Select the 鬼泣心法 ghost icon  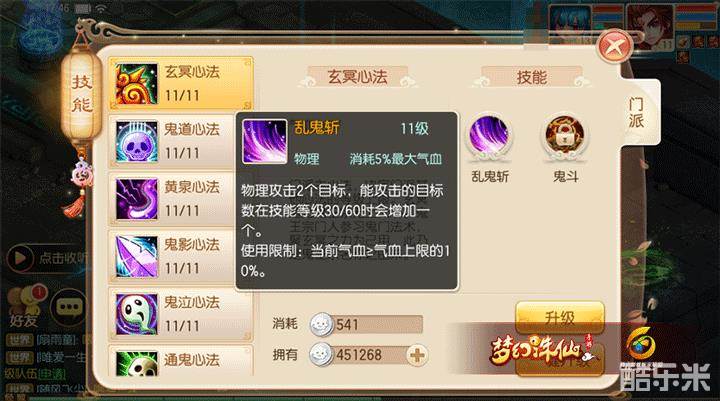coord(136,314)
